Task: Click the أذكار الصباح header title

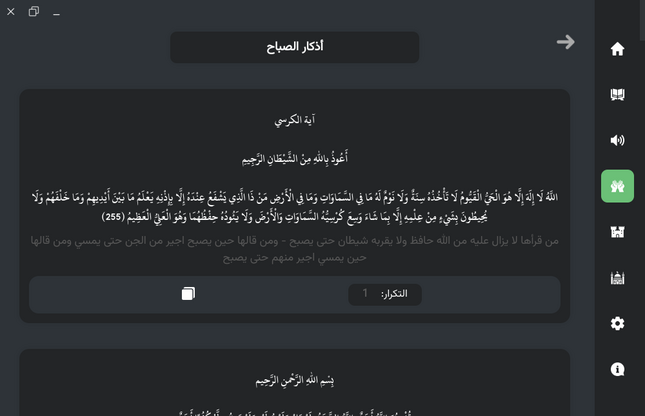Action: (294, 47)
